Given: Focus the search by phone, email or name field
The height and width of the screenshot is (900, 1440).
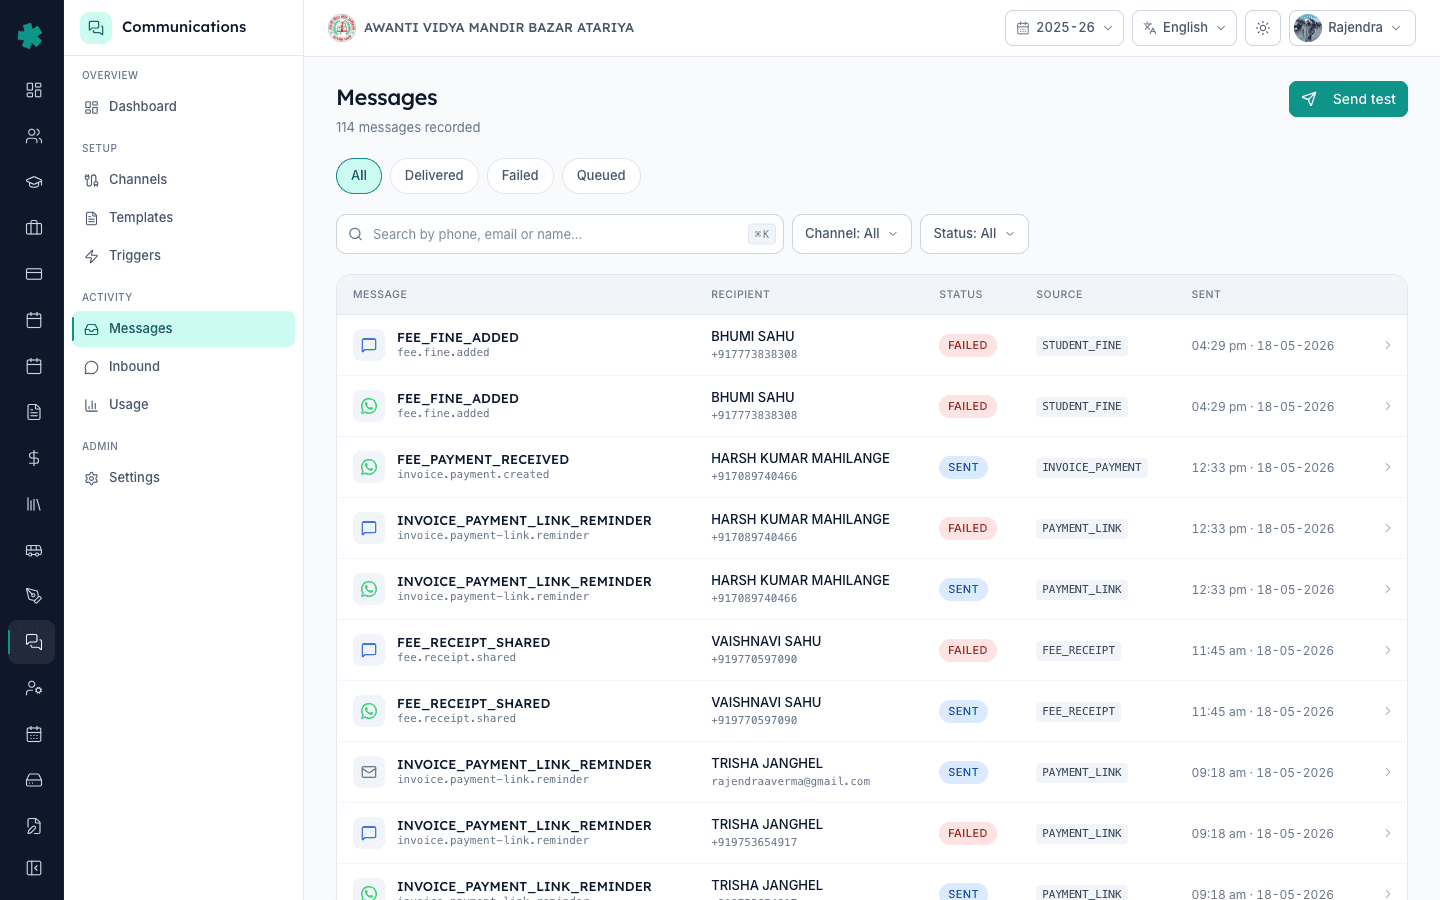Looking at the screenshot, I should coord(560,234).
